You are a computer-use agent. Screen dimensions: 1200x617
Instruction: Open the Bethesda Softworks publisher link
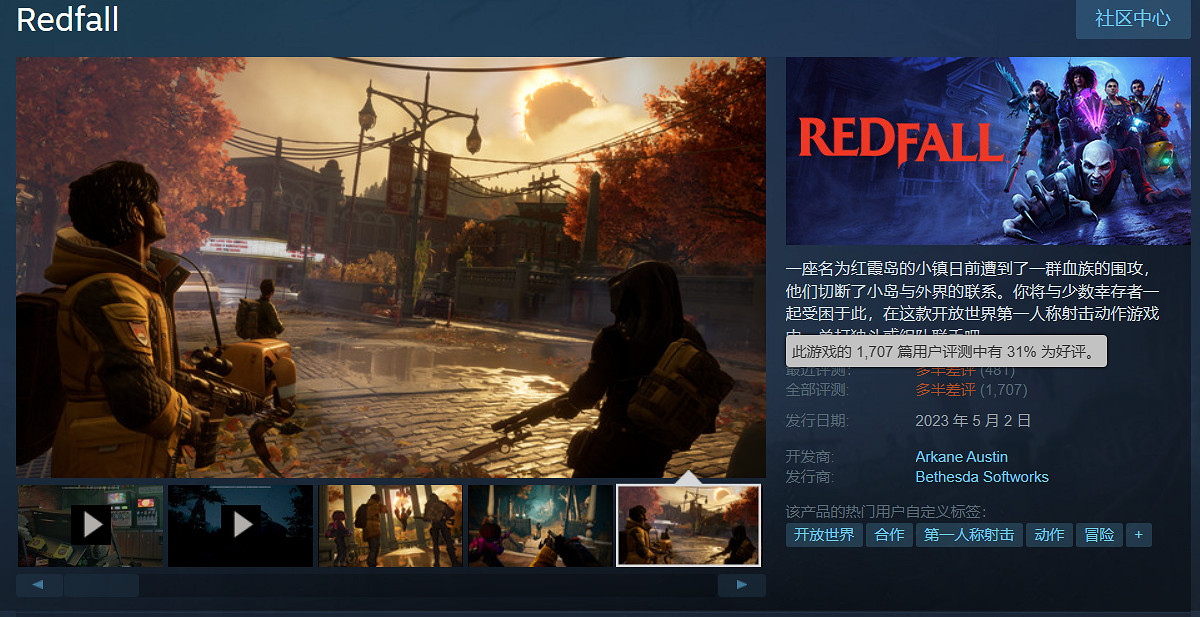click(x=981, y=477)
